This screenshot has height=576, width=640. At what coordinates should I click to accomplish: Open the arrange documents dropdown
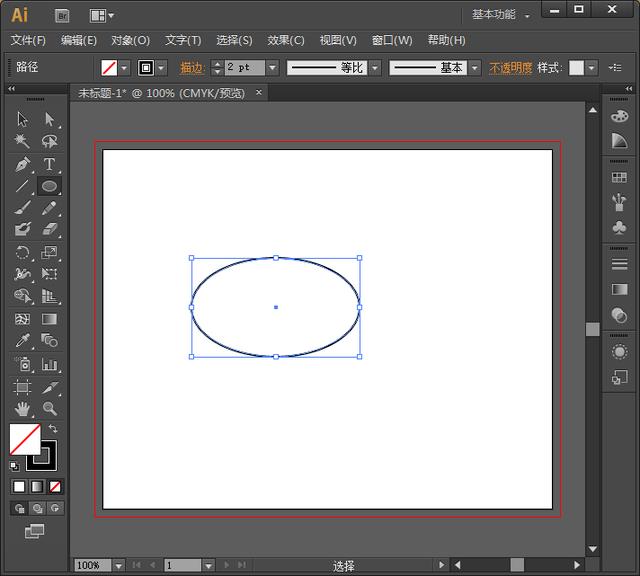102,16
